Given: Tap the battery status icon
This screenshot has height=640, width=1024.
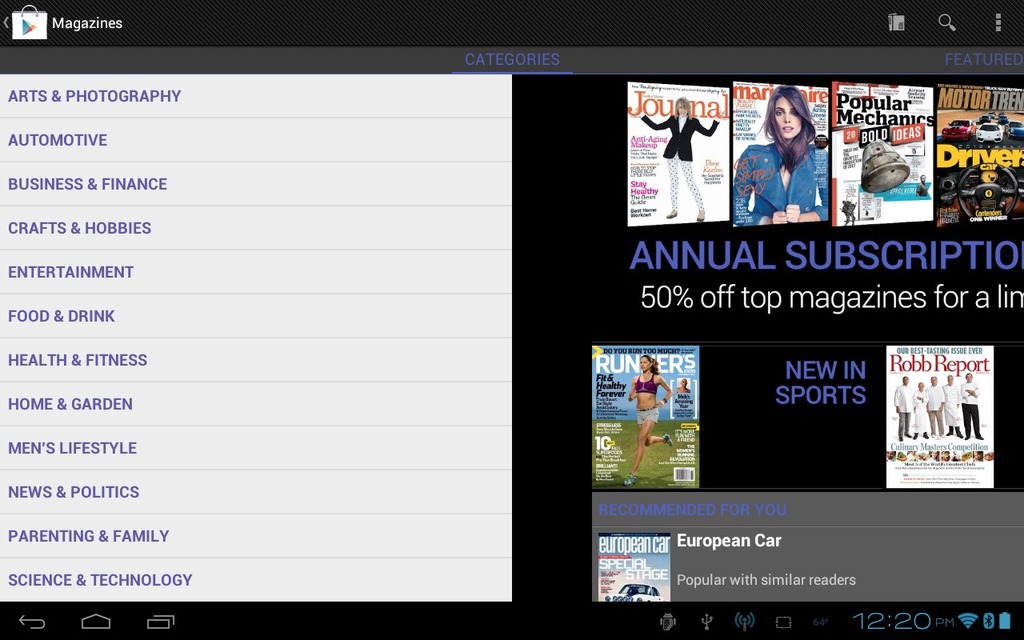Looking at the screenshot, I should pos(1004,620).
